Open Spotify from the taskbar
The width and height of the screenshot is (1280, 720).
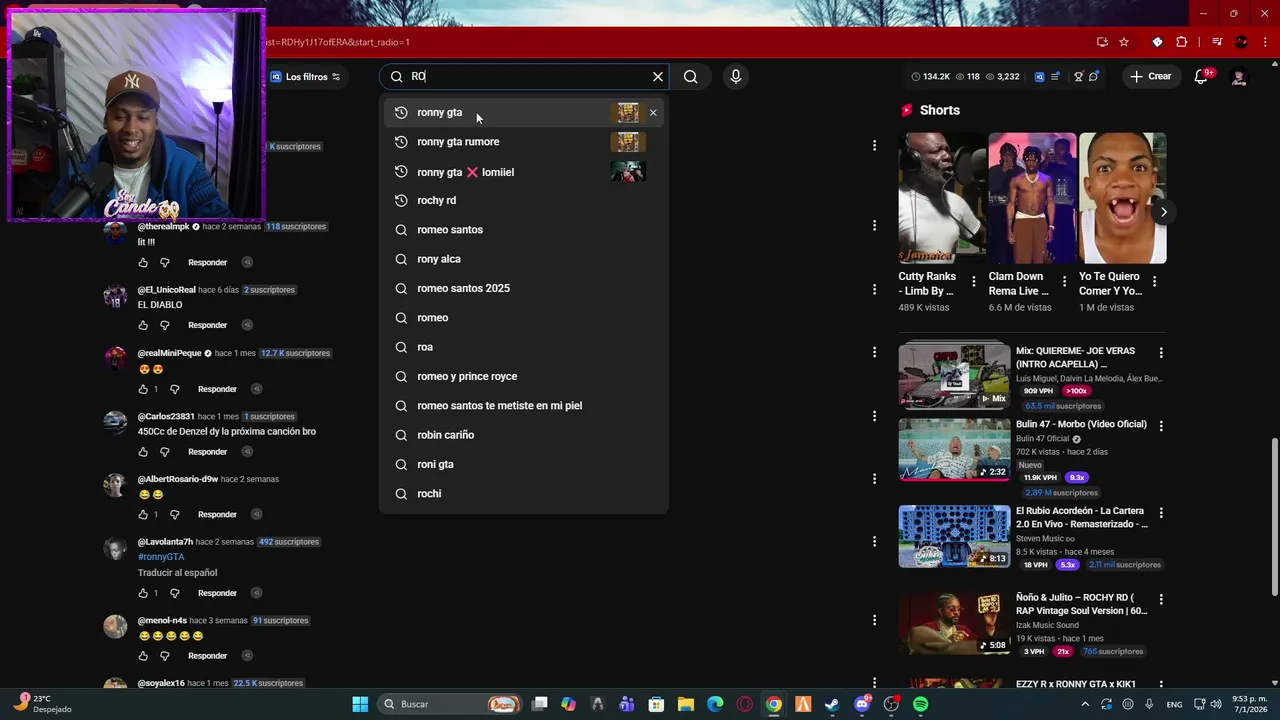[920, 704]
